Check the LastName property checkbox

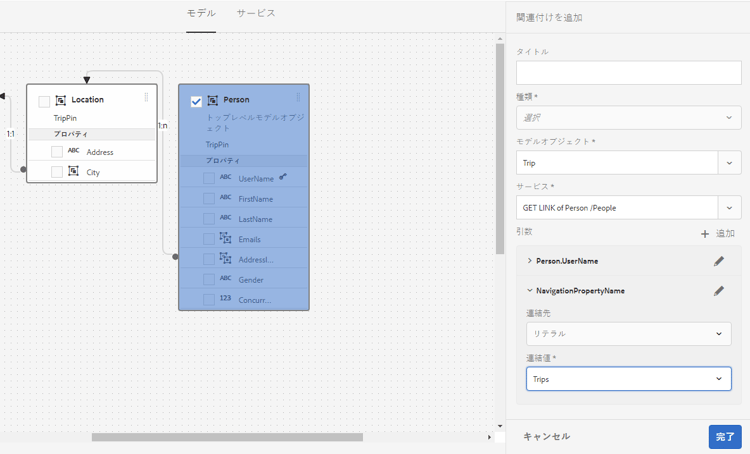tap(209, 219)
